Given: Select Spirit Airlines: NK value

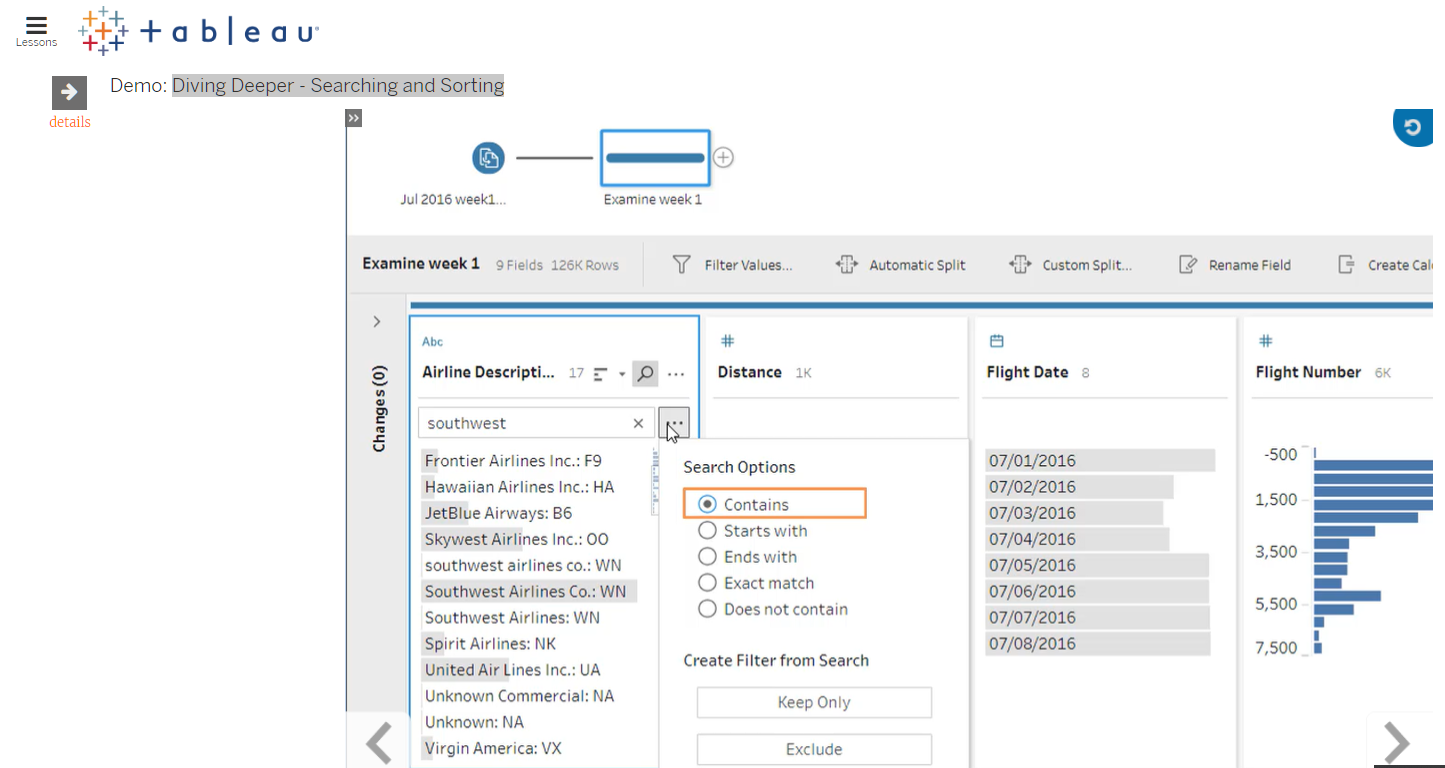Looking at the screenshot, I should (490, 643).
